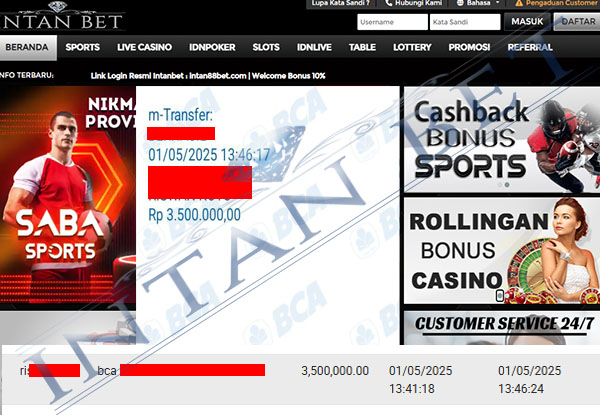
Task: Click the DAFTAR register button
Action: coord(577,21)
